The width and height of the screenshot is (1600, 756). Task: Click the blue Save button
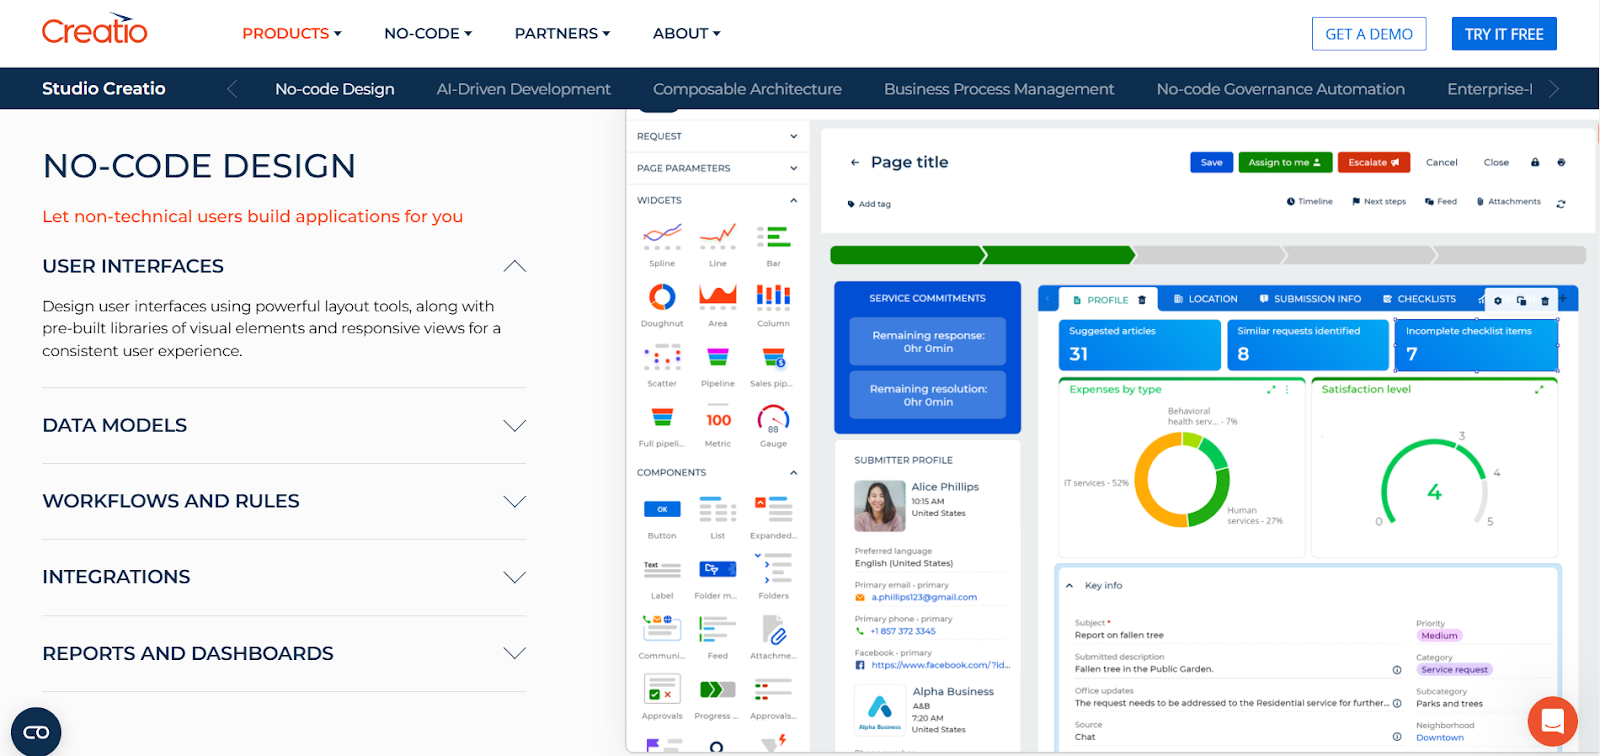point(1211,162)
